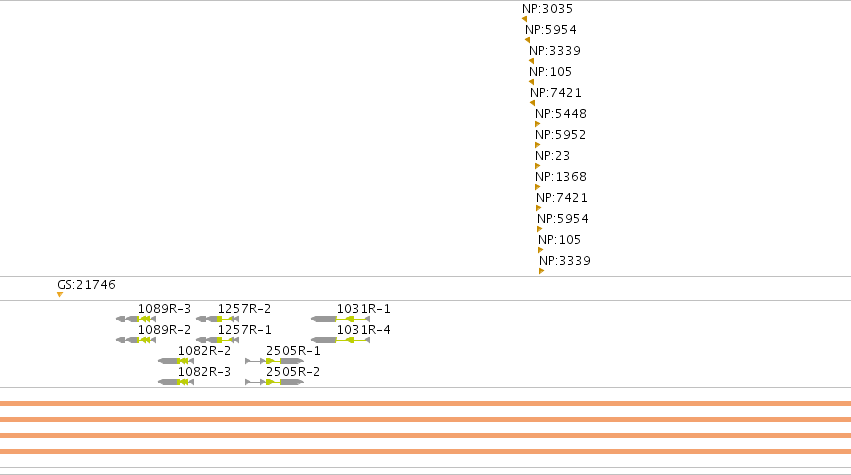Open the NP:1368 feature label
The width and height of the screenshot is (851, 475).
pos(561,176)
